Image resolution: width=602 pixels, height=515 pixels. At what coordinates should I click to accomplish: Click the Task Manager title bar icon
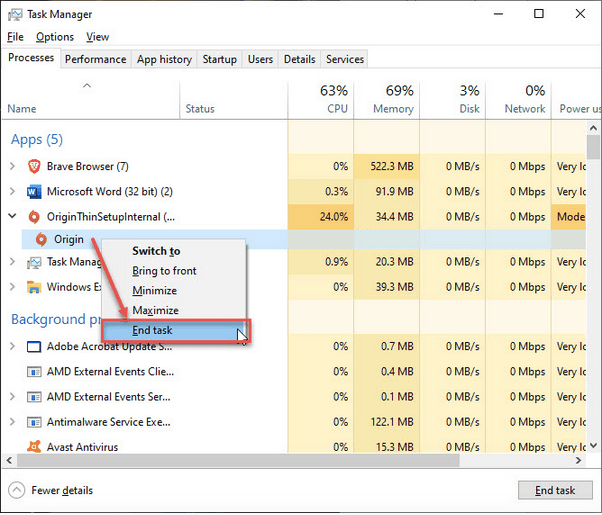click(15, 15)
